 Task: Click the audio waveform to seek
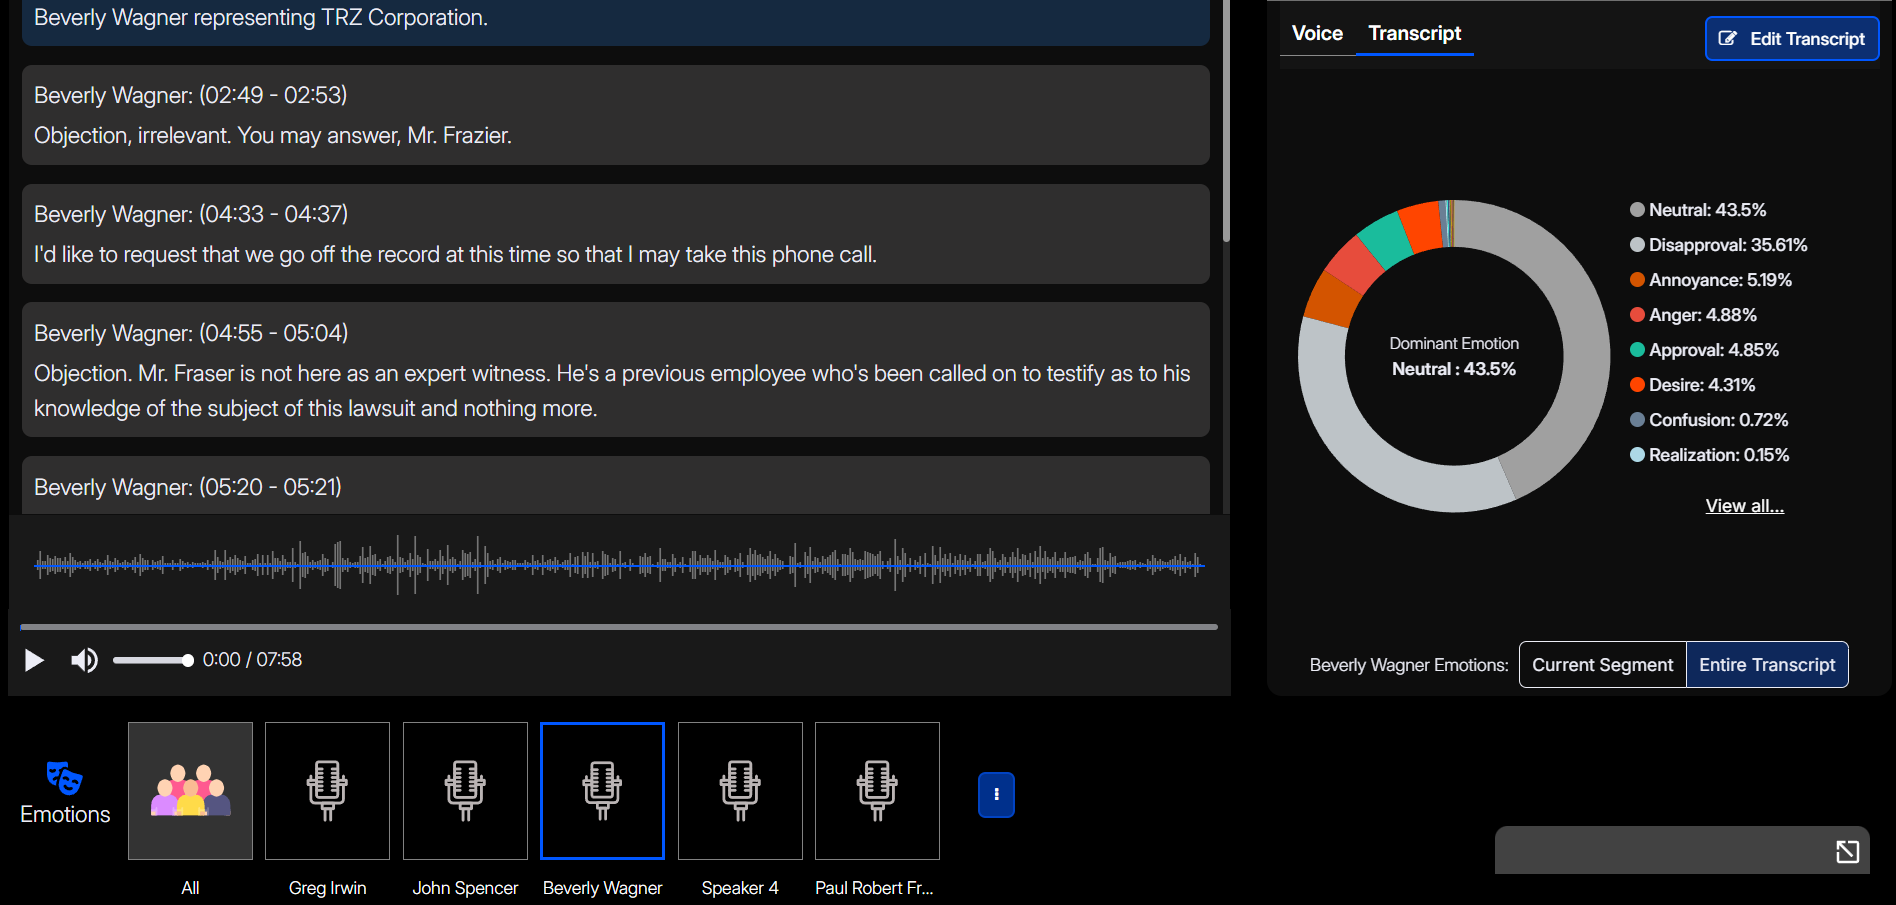(x=620, y=565)
